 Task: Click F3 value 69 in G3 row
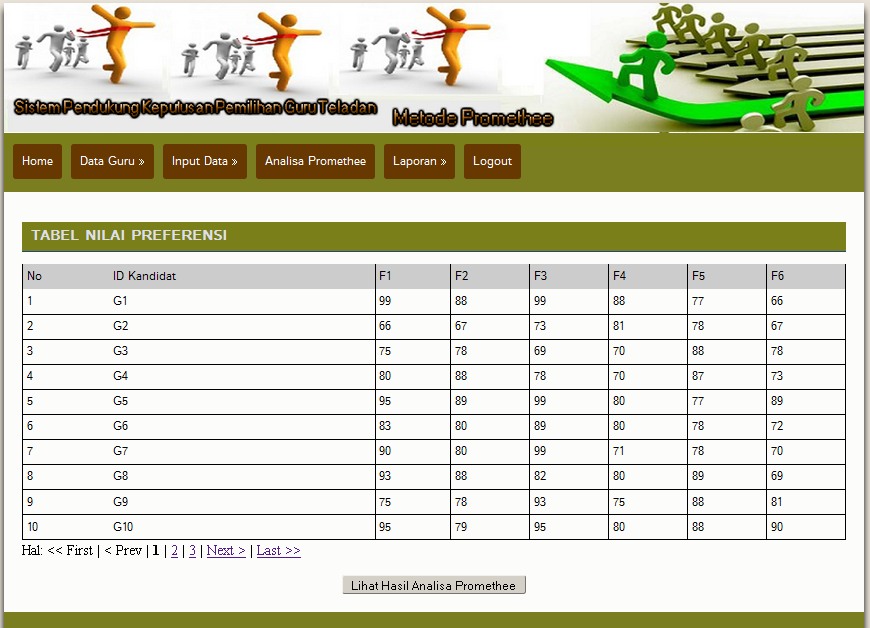click(569, 351)
